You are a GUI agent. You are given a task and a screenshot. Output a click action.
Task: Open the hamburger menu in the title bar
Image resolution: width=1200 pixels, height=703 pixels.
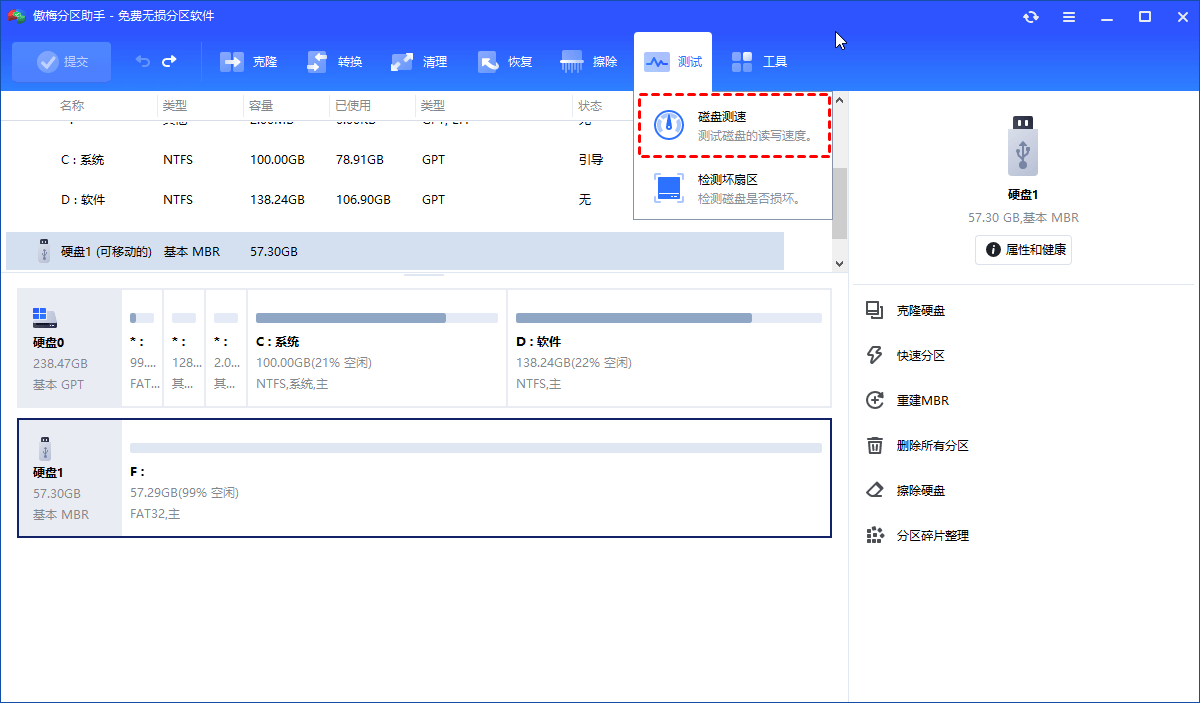(1068, 16)
